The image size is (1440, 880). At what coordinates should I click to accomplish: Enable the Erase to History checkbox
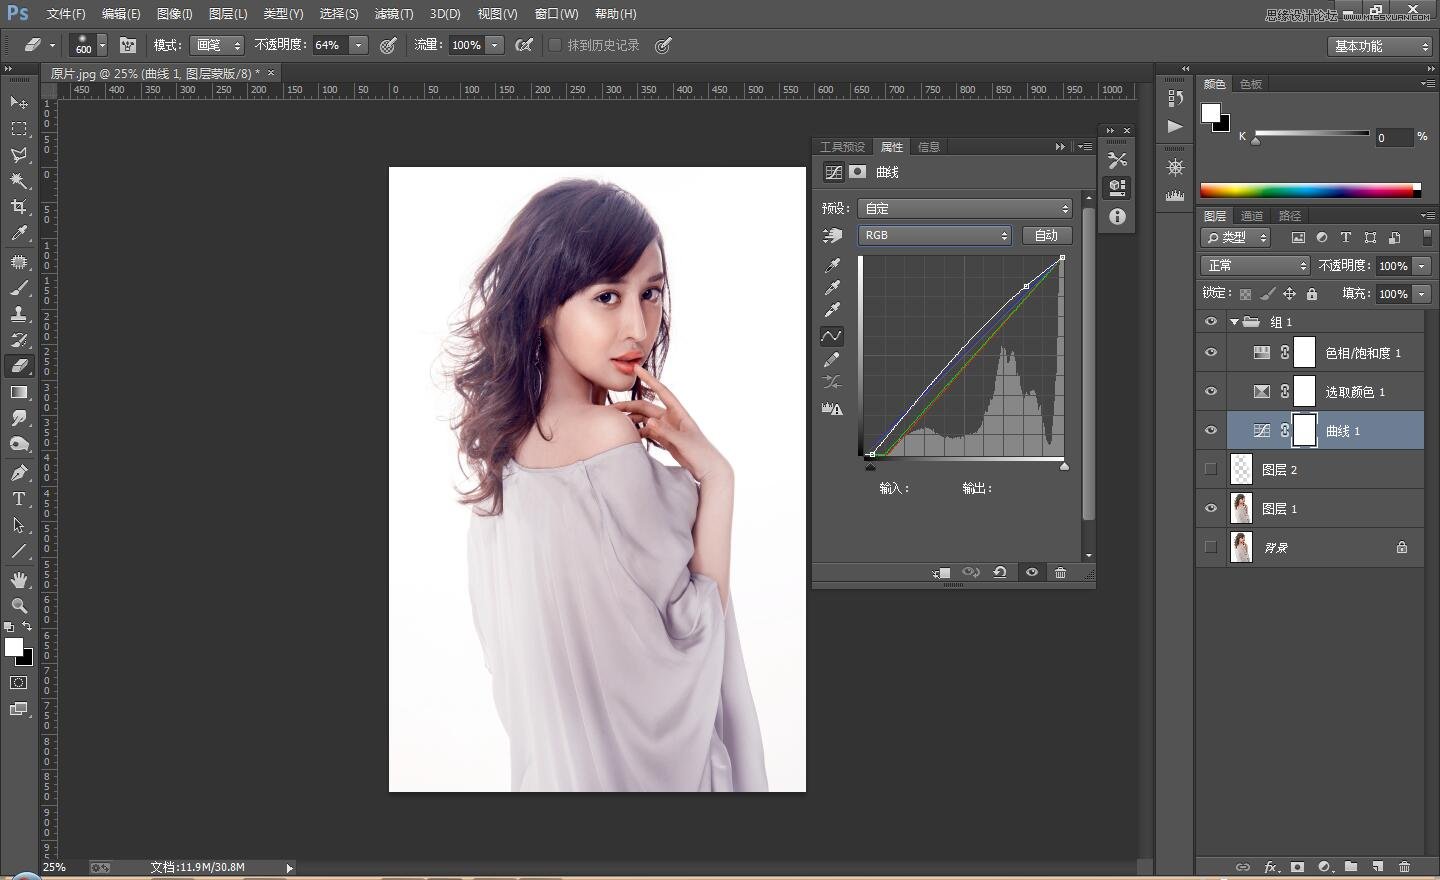point(555,45)
